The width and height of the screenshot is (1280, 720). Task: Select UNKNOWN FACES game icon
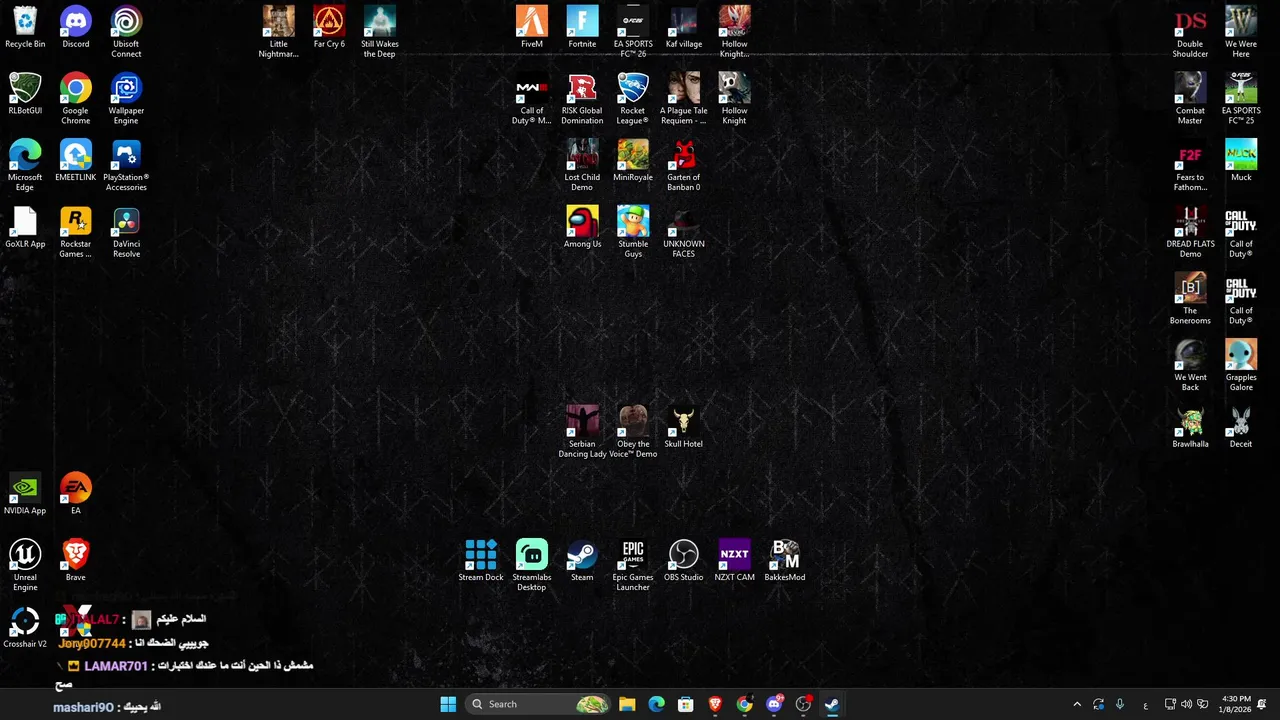[684, 232]
